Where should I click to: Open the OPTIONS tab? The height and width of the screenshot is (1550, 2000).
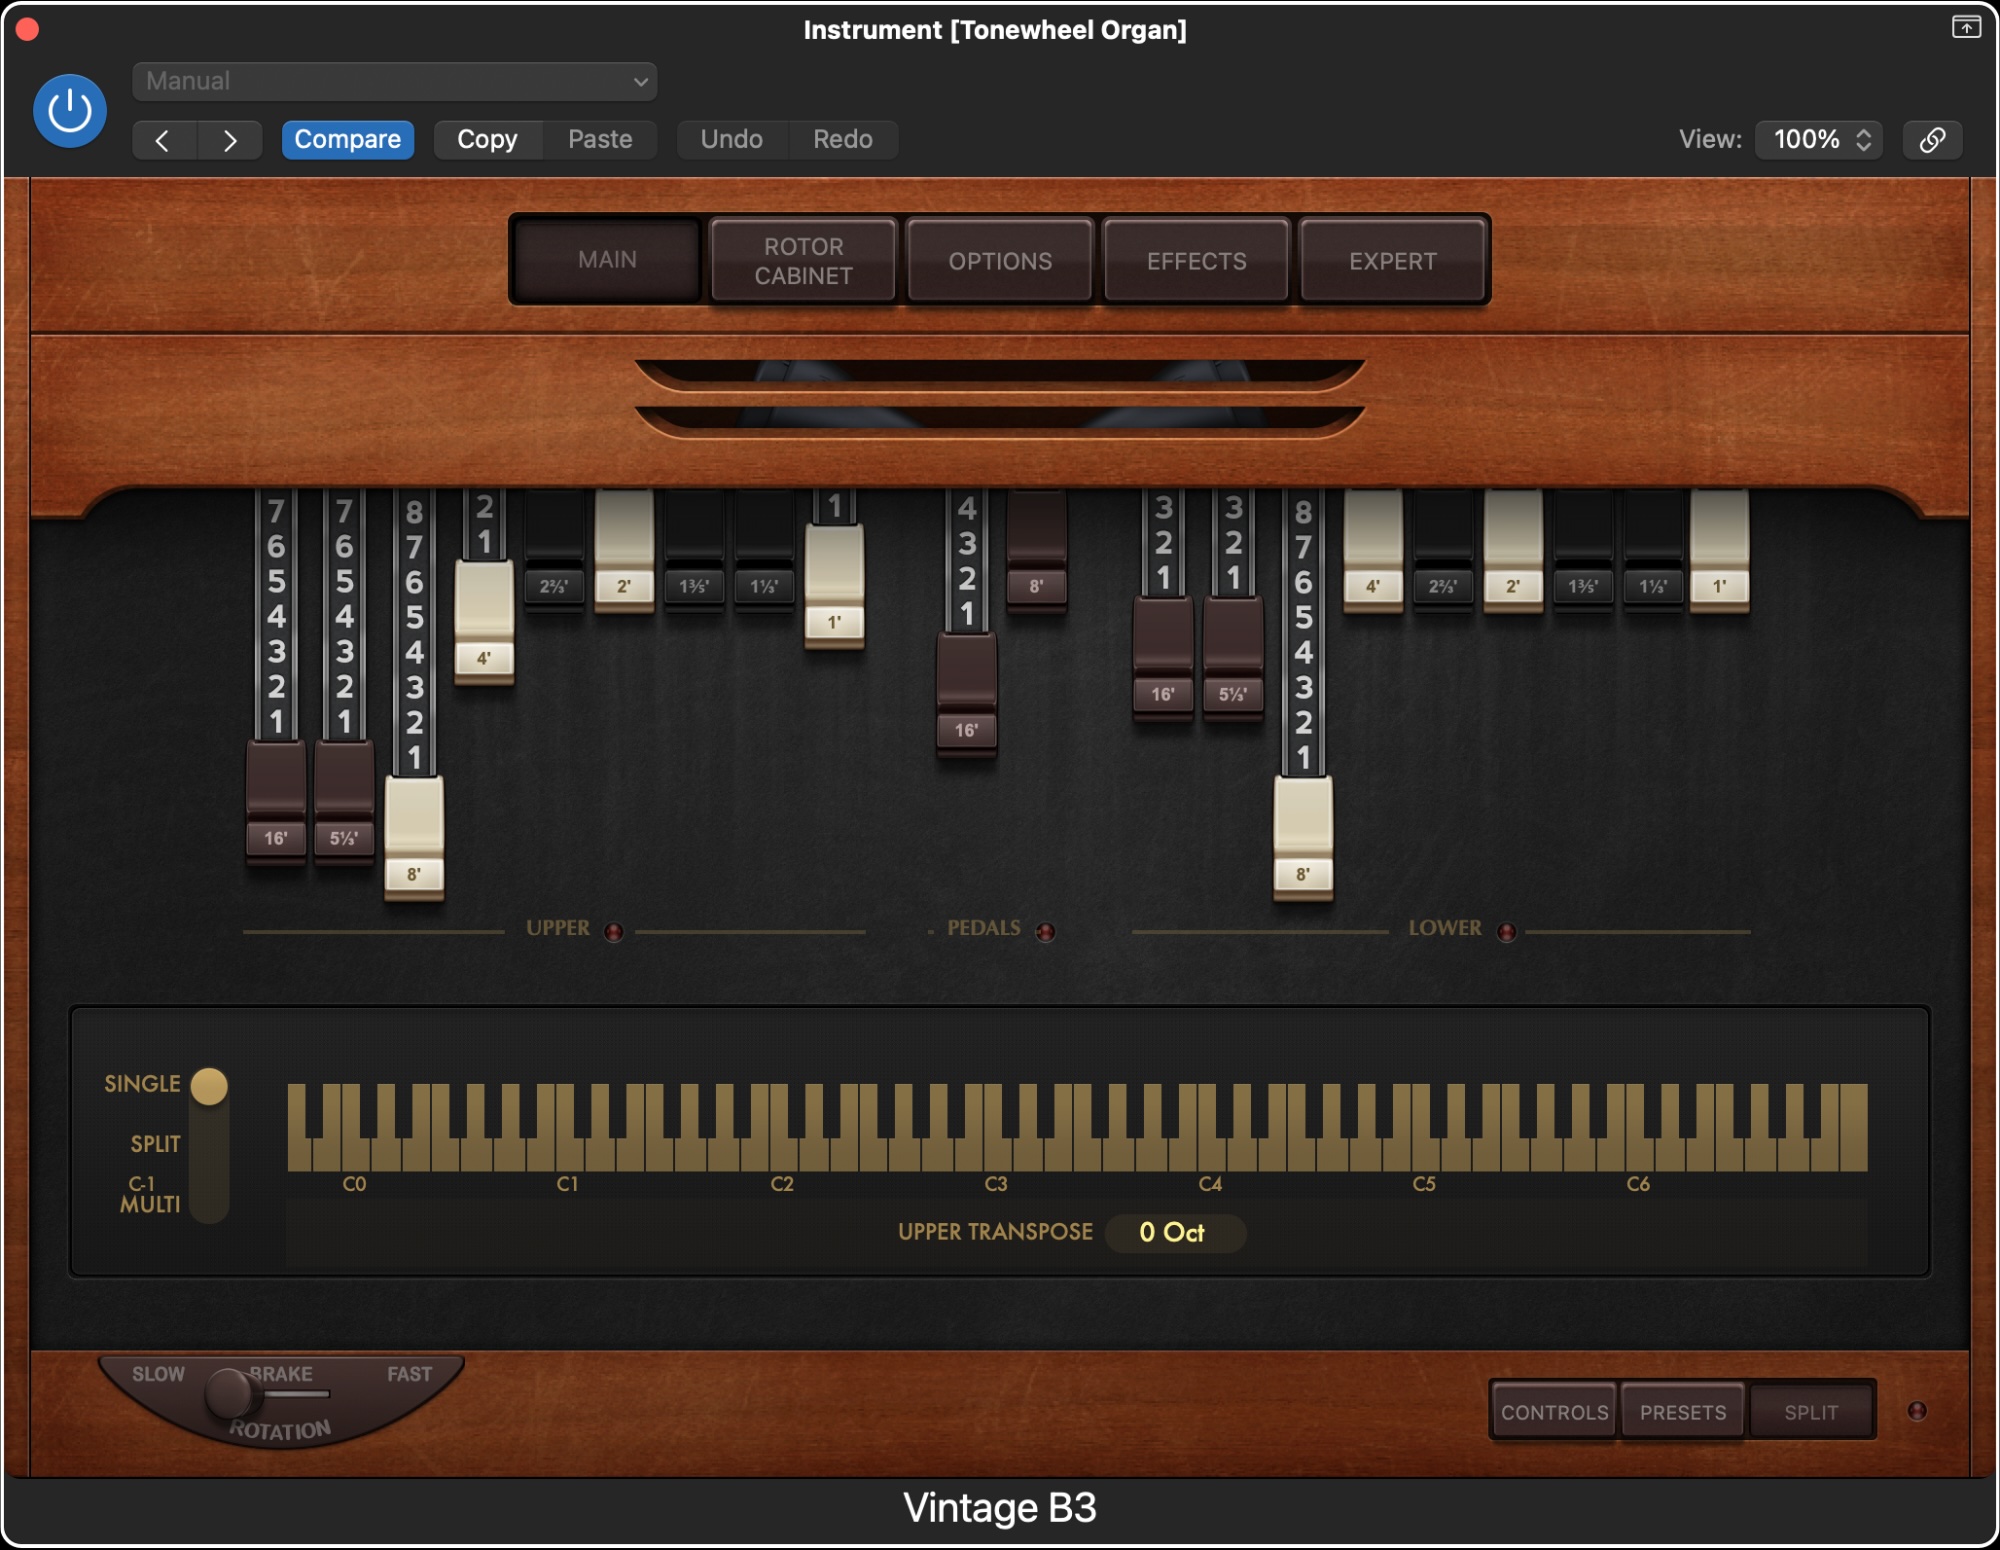(x=1000, y=261)
